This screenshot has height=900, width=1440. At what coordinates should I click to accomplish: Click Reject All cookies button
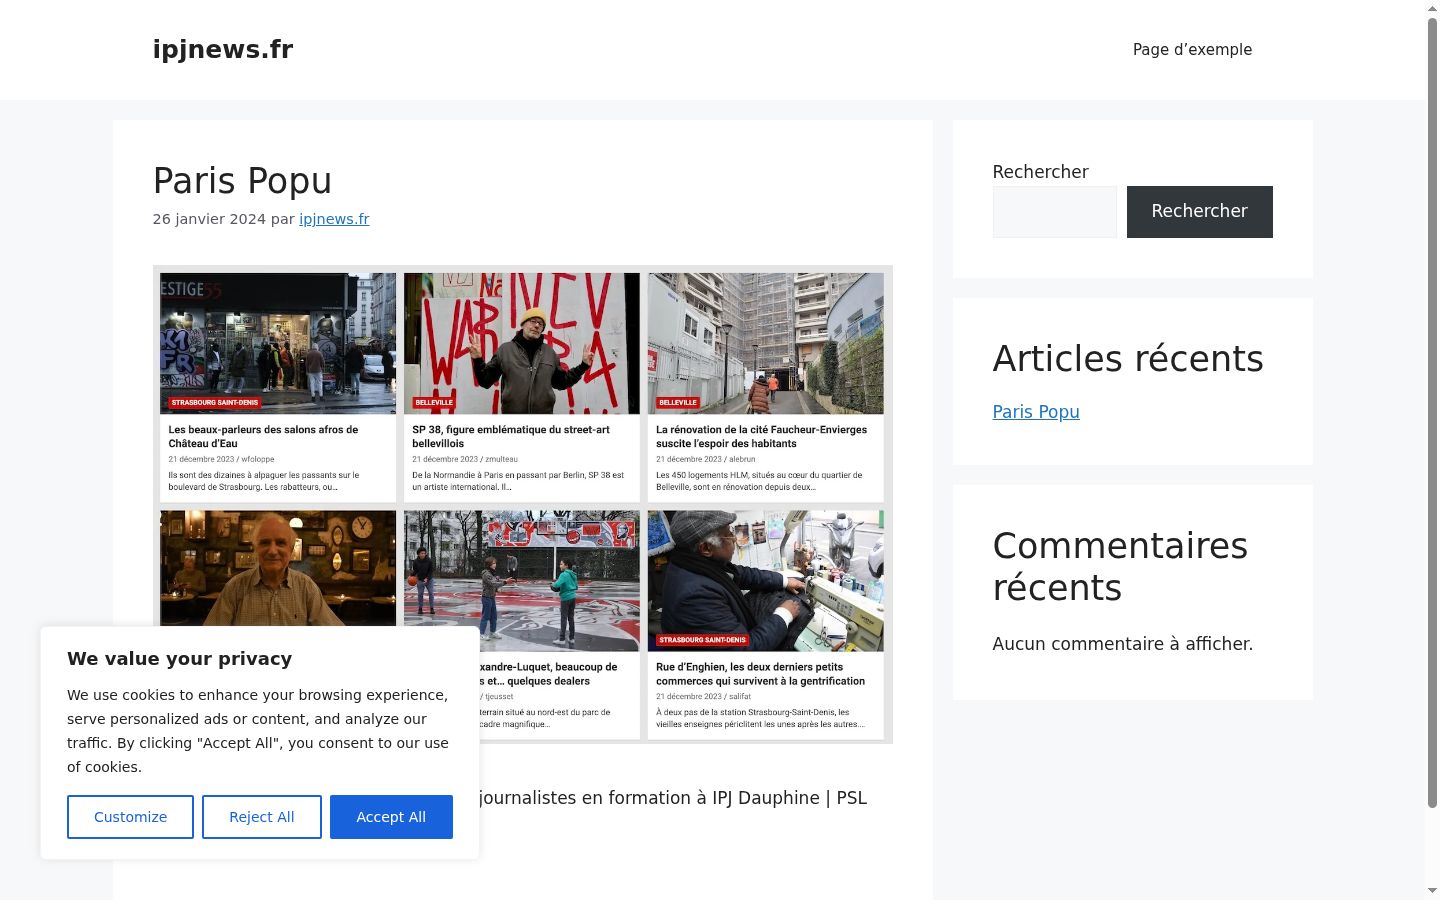tap(262, 817)
